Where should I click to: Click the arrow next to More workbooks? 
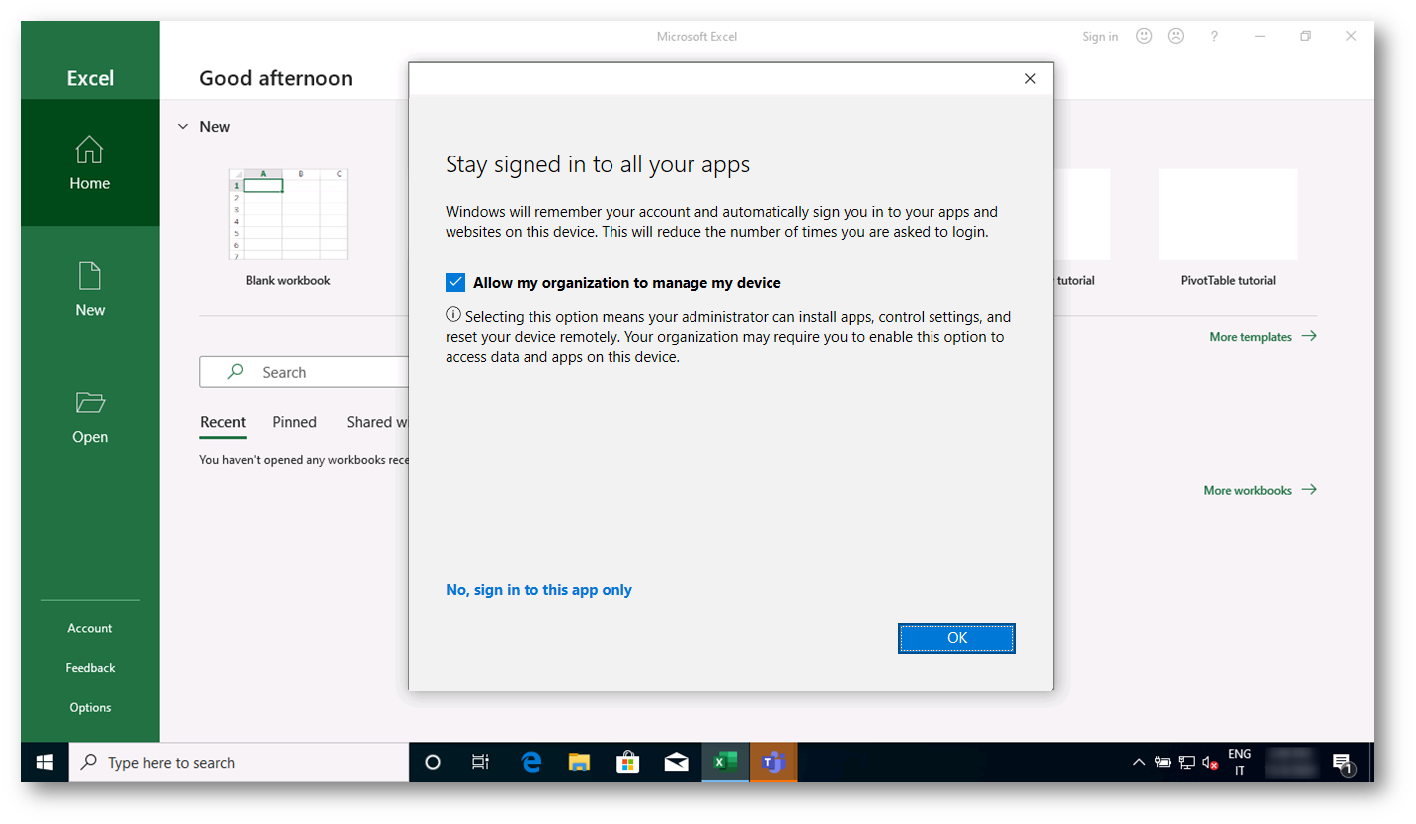pyautogui.click(x=1309, y=490)
